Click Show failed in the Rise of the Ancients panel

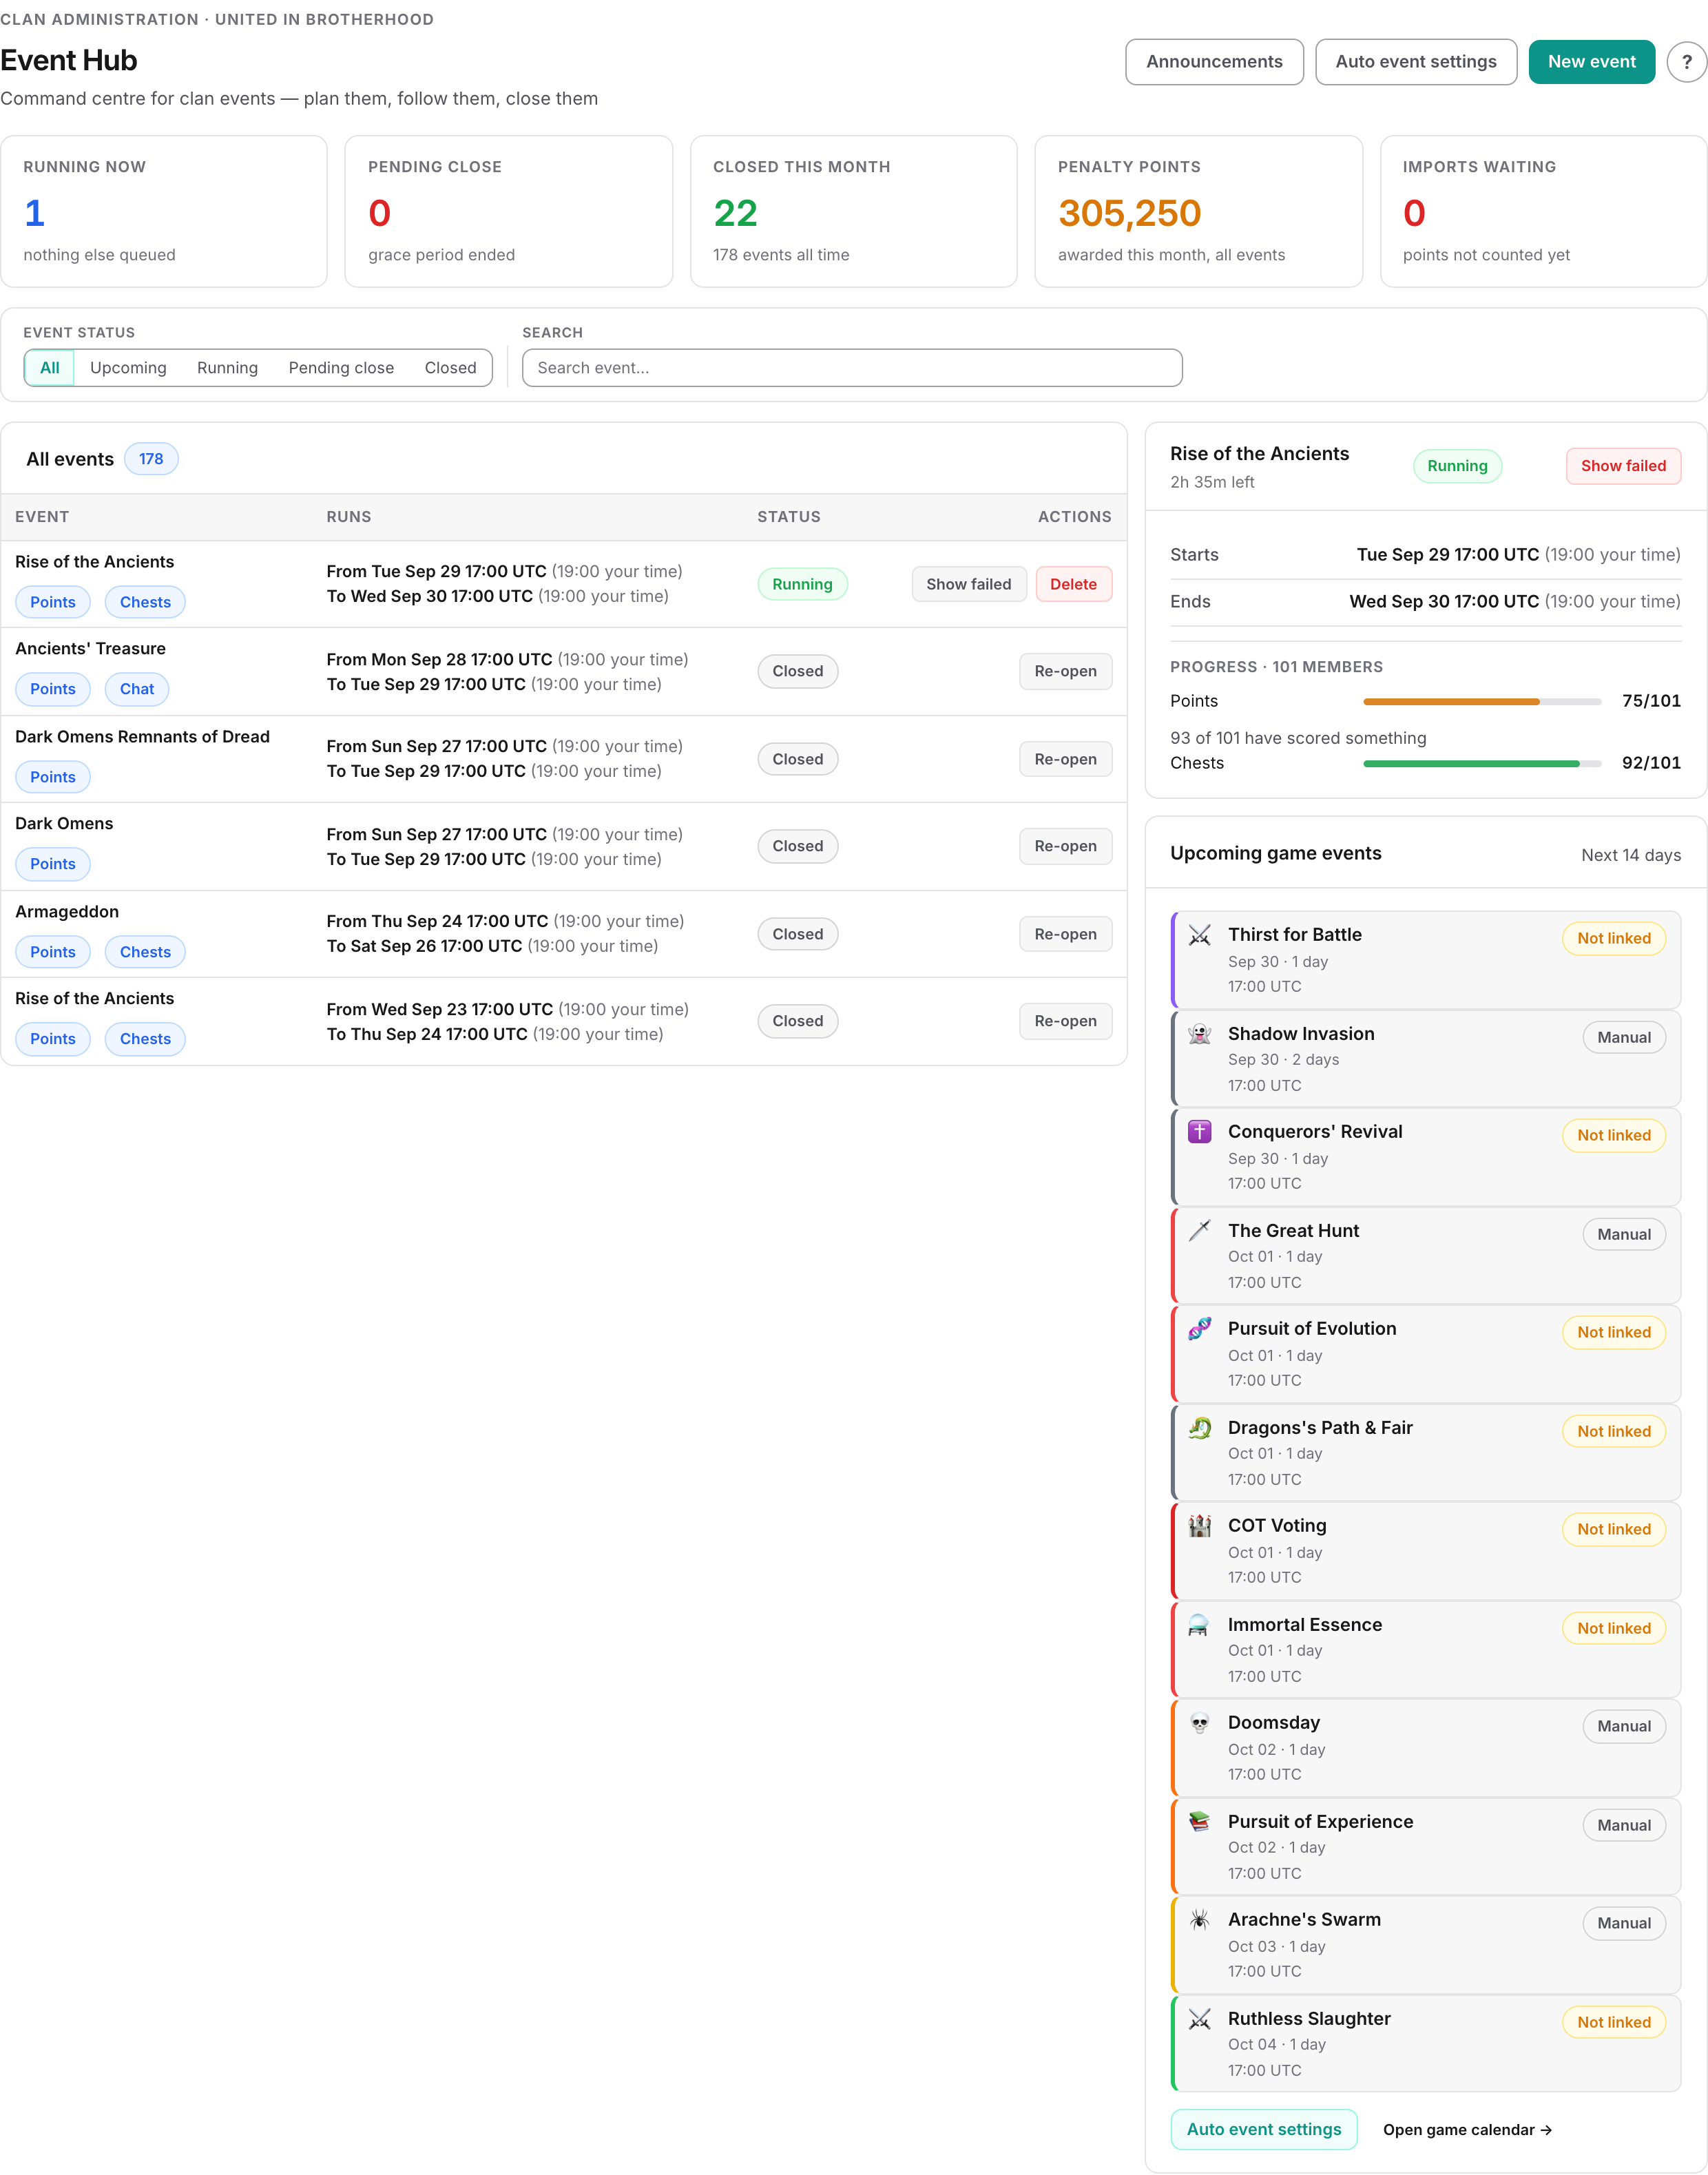(1623, 466)
